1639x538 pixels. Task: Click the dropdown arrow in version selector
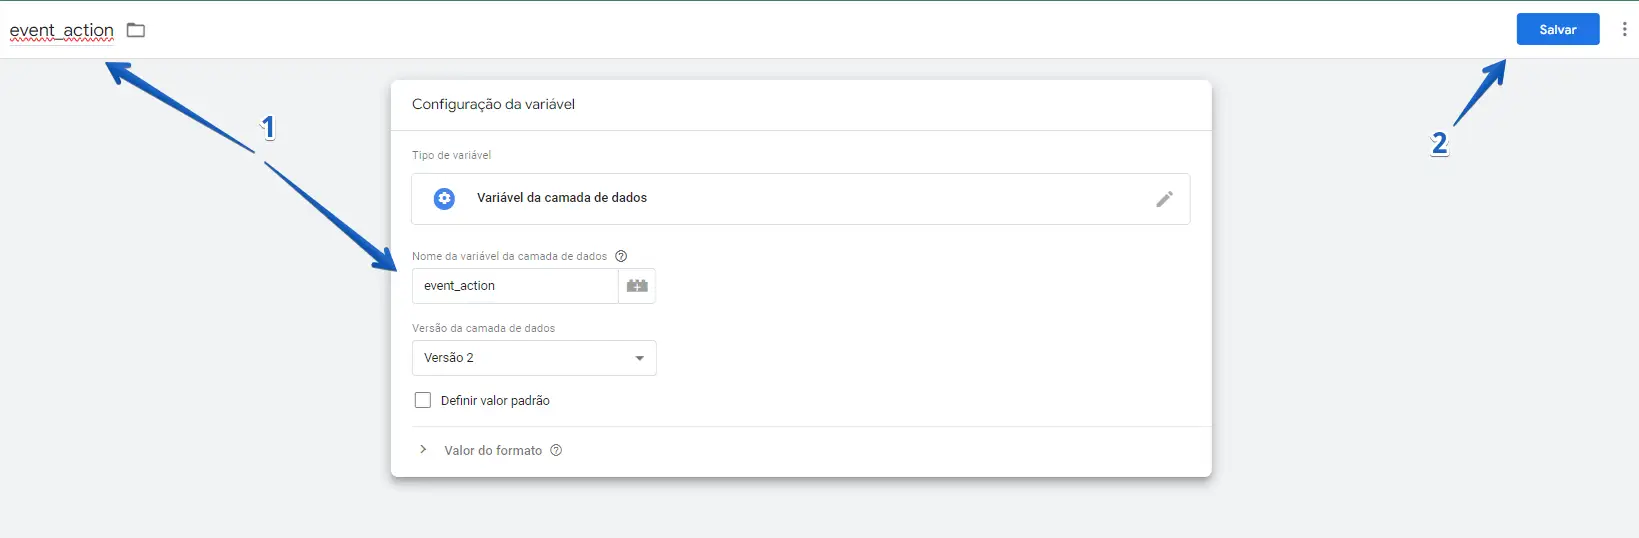click(x=640, y=358)
